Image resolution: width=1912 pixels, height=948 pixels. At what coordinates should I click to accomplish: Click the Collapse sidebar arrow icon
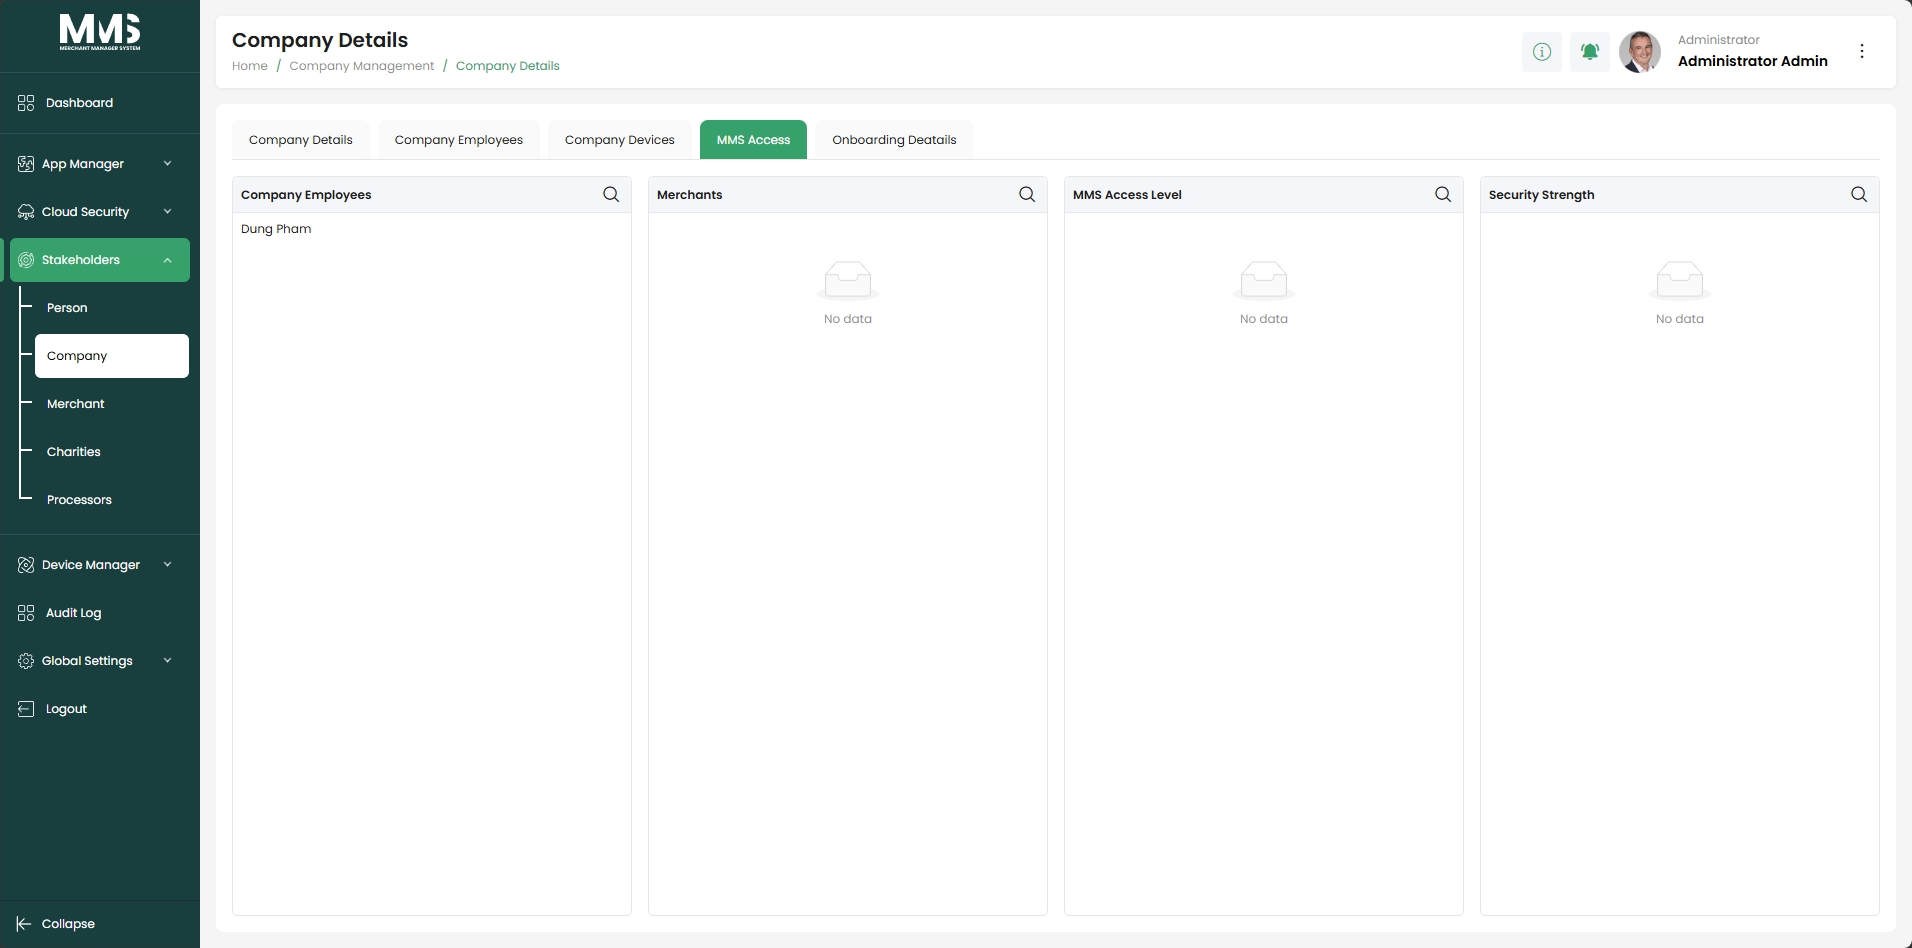[24, 924]
